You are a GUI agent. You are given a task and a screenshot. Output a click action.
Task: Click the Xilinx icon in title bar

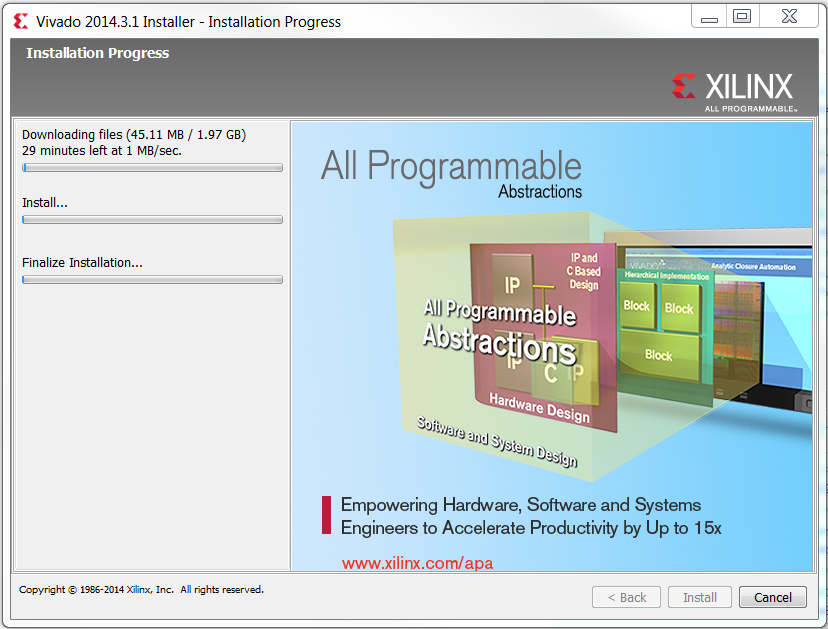coord(21,22)
